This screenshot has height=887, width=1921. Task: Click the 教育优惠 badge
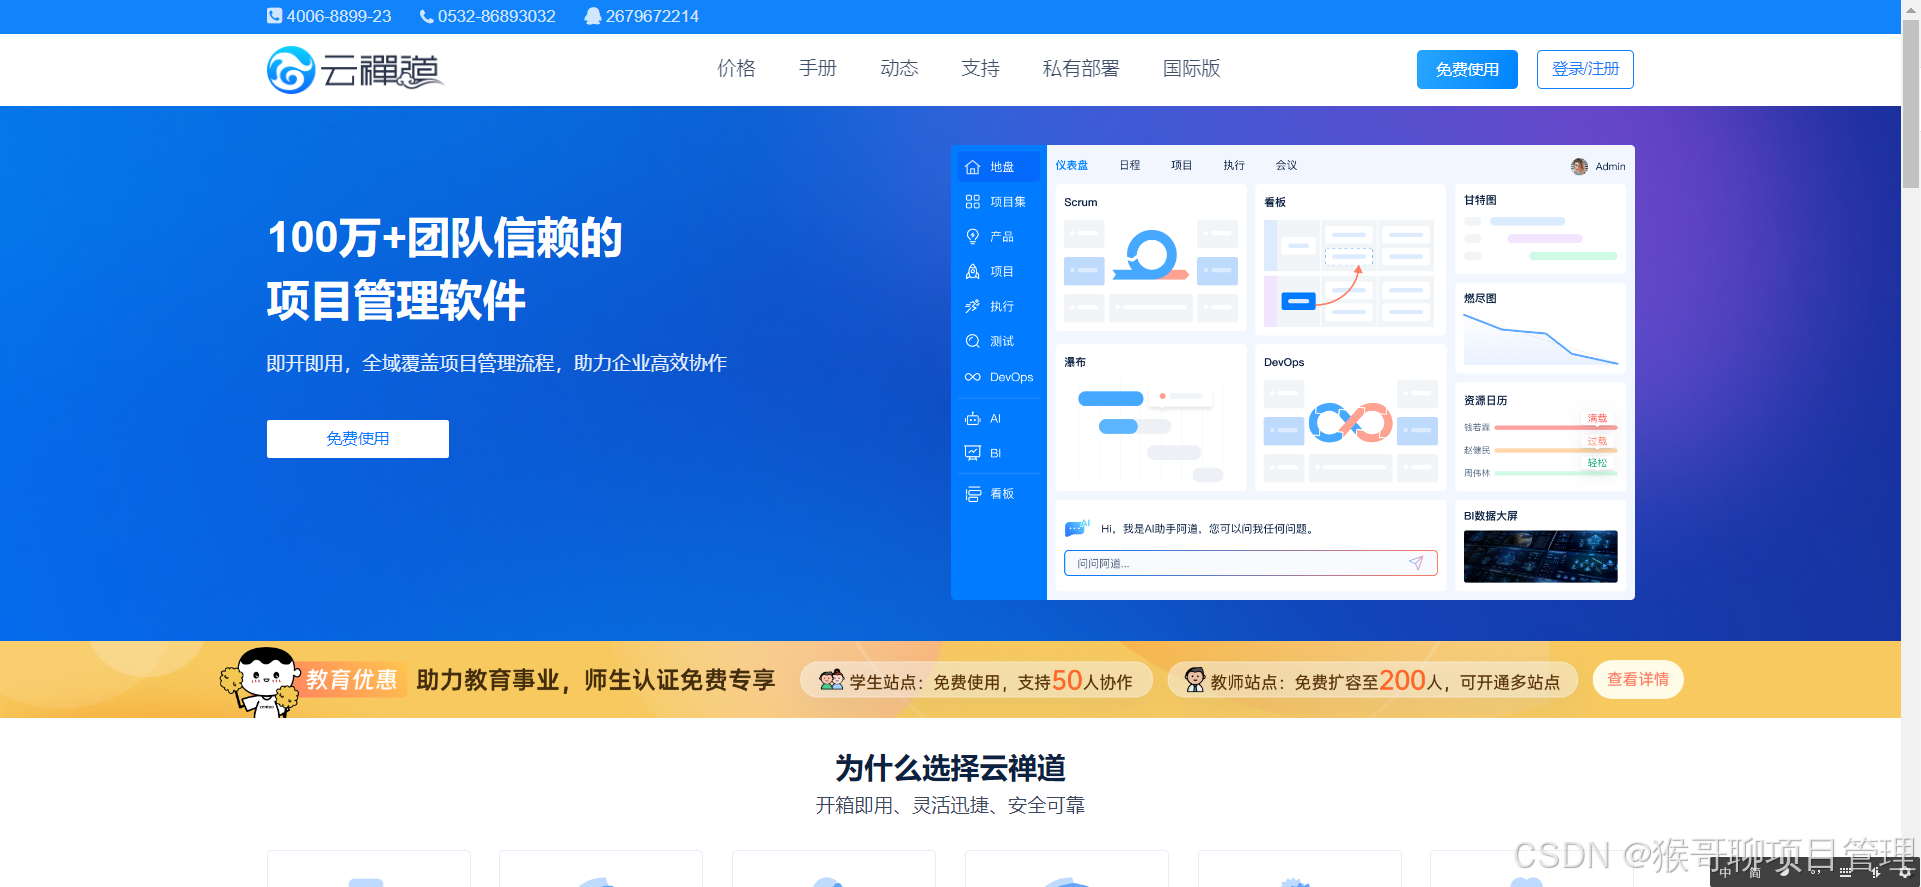point(351,680)
